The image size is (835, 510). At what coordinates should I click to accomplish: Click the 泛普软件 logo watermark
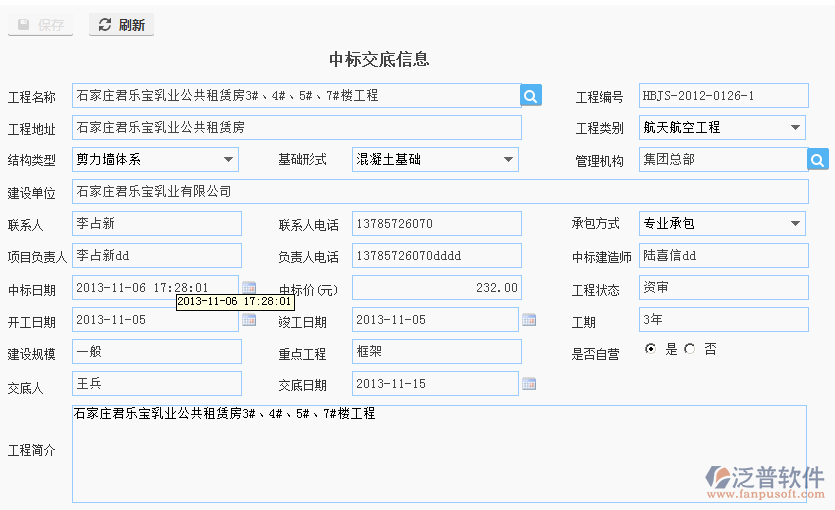click(x=765, y=480)
